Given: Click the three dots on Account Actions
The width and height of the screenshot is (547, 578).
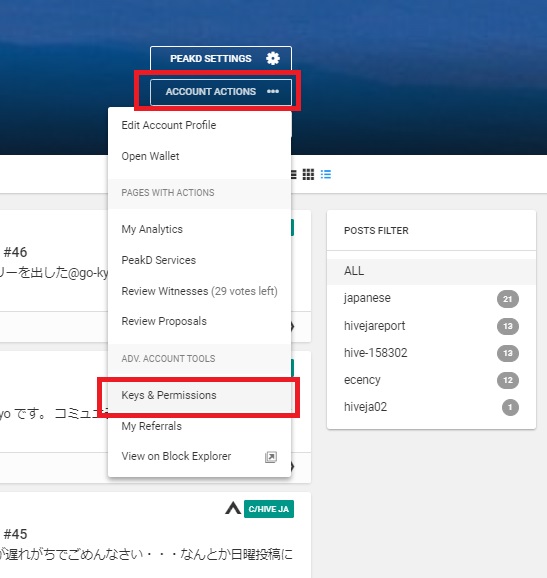Looking at the screenshot, I should pyautogui.click(x=273, y=91).
